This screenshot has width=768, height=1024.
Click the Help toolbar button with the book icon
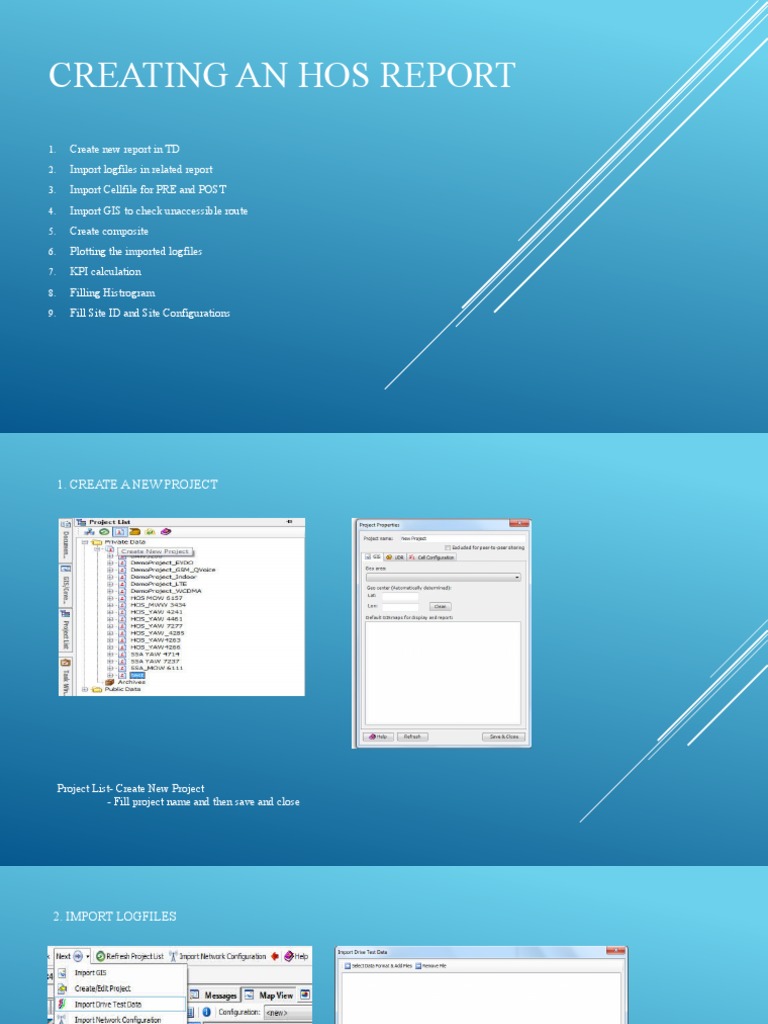click(296, 956)
